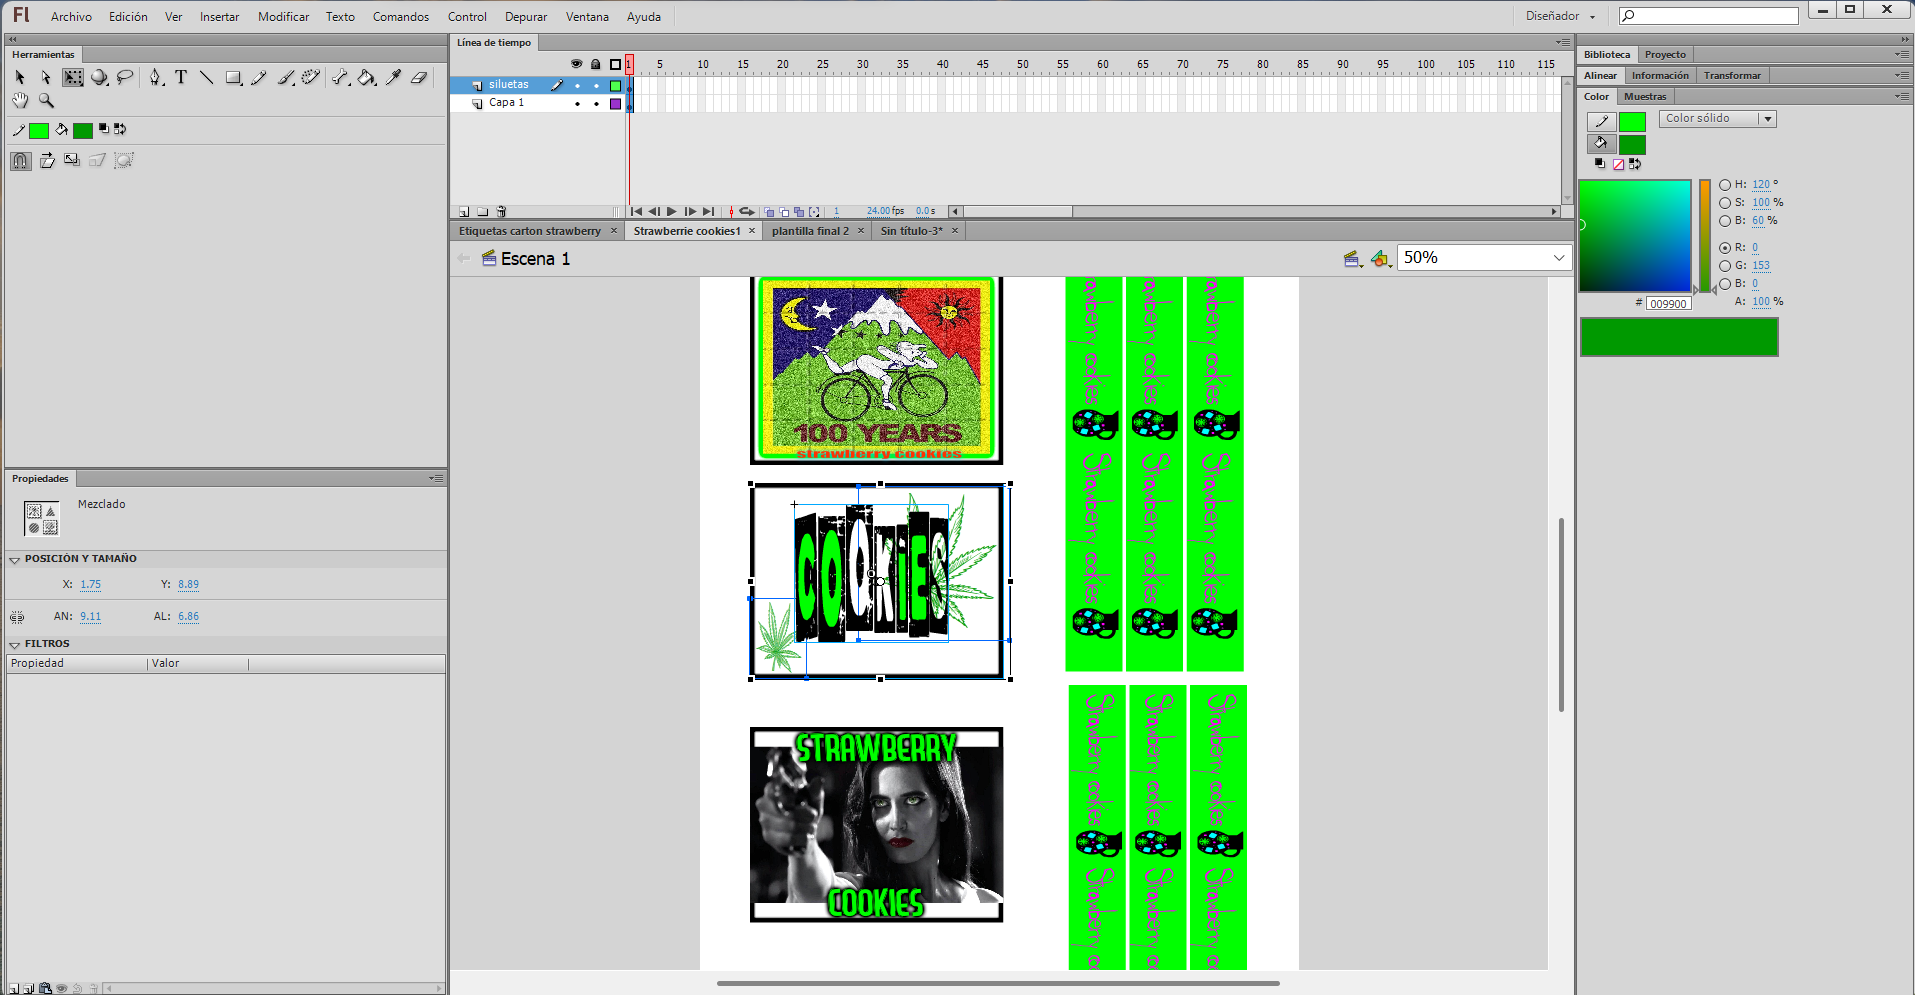1915x995 pixels.
Task: Switch to the plantilla final 2 tab
Action: (809, 231)
